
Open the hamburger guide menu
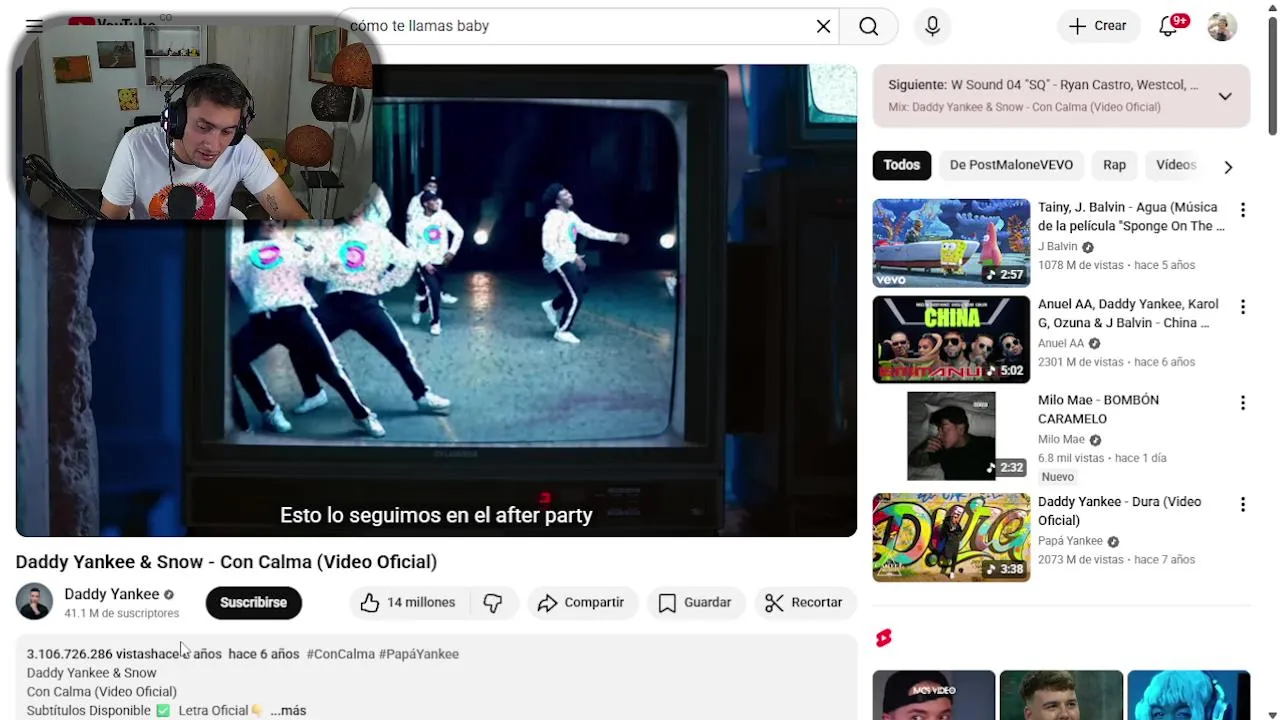coord(34,26)
